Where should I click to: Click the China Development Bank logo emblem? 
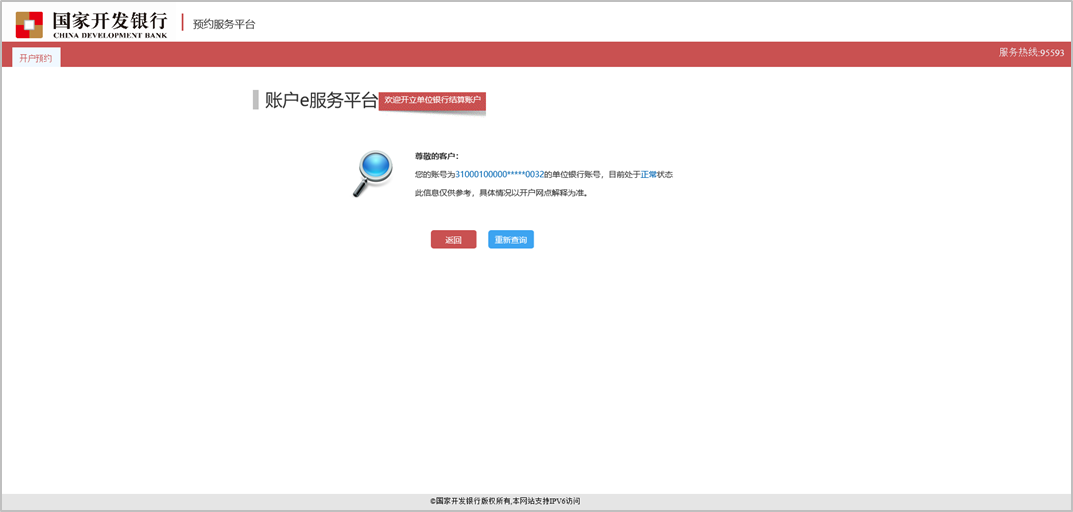click(29, 24)
